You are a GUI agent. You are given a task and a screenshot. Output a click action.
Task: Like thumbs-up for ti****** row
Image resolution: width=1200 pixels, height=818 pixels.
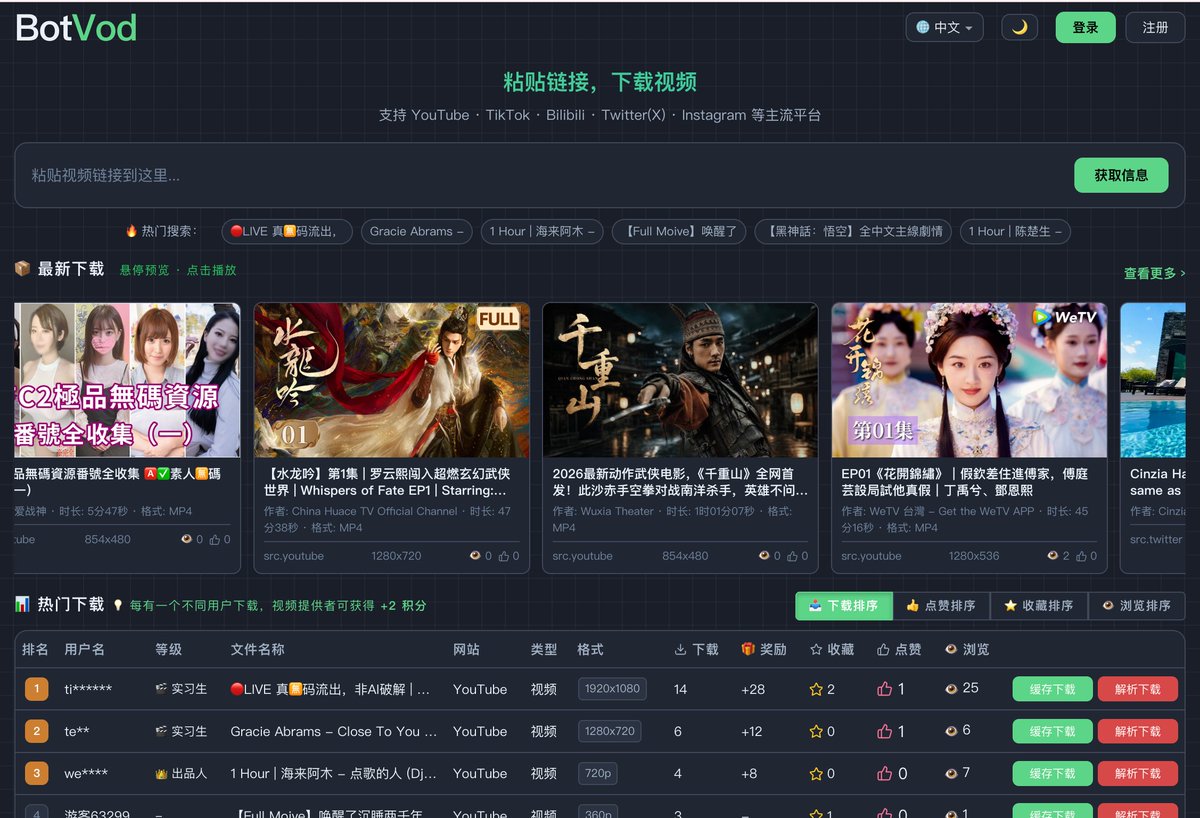click(884, 688)
